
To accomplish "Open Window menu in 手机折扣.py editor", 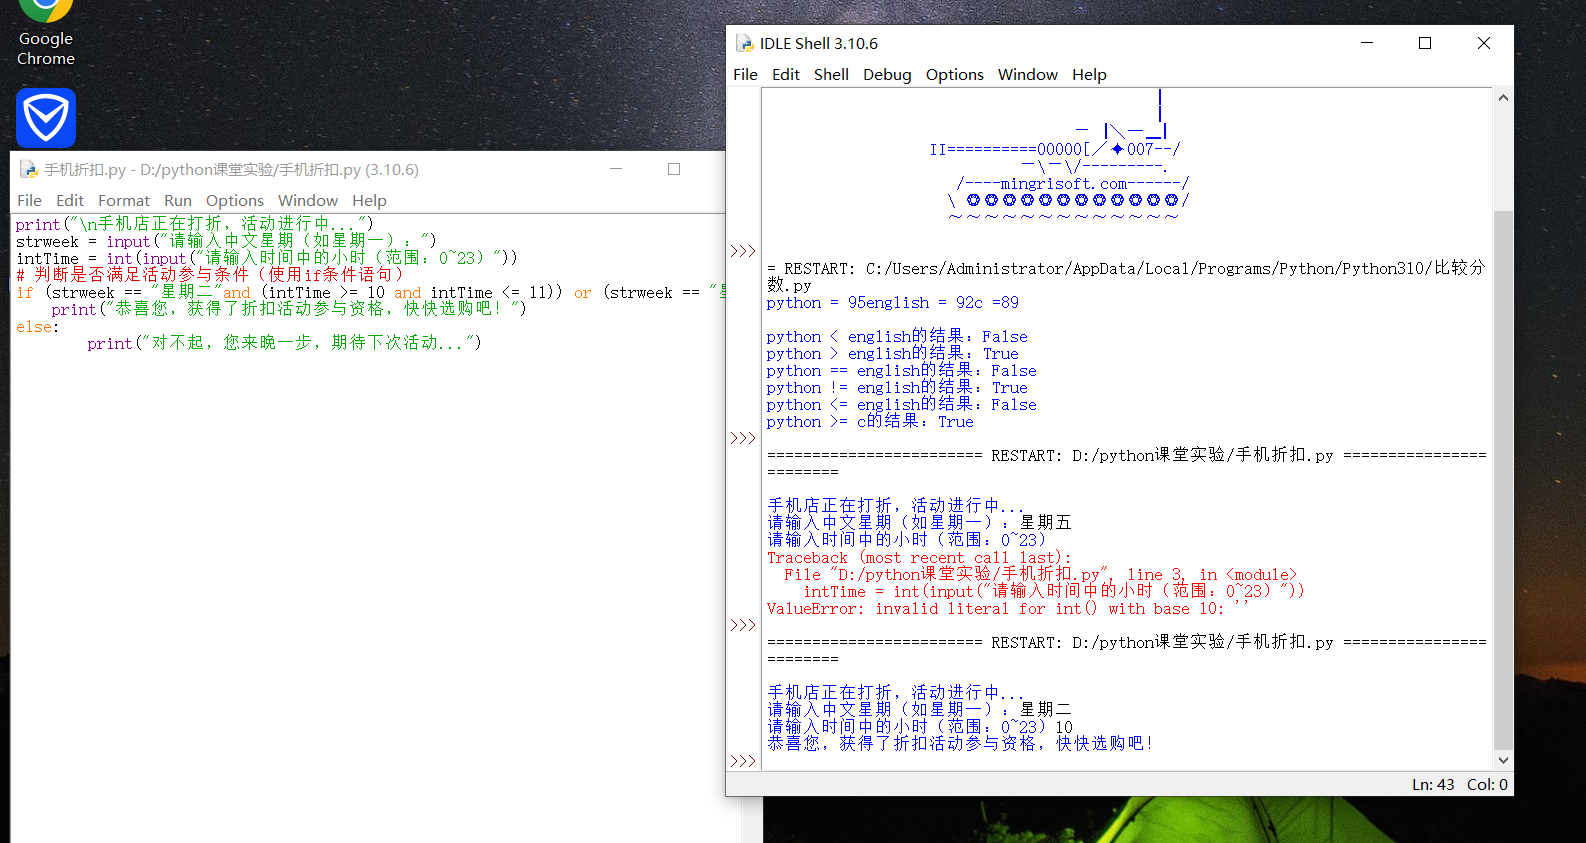I will coord(308,201).
